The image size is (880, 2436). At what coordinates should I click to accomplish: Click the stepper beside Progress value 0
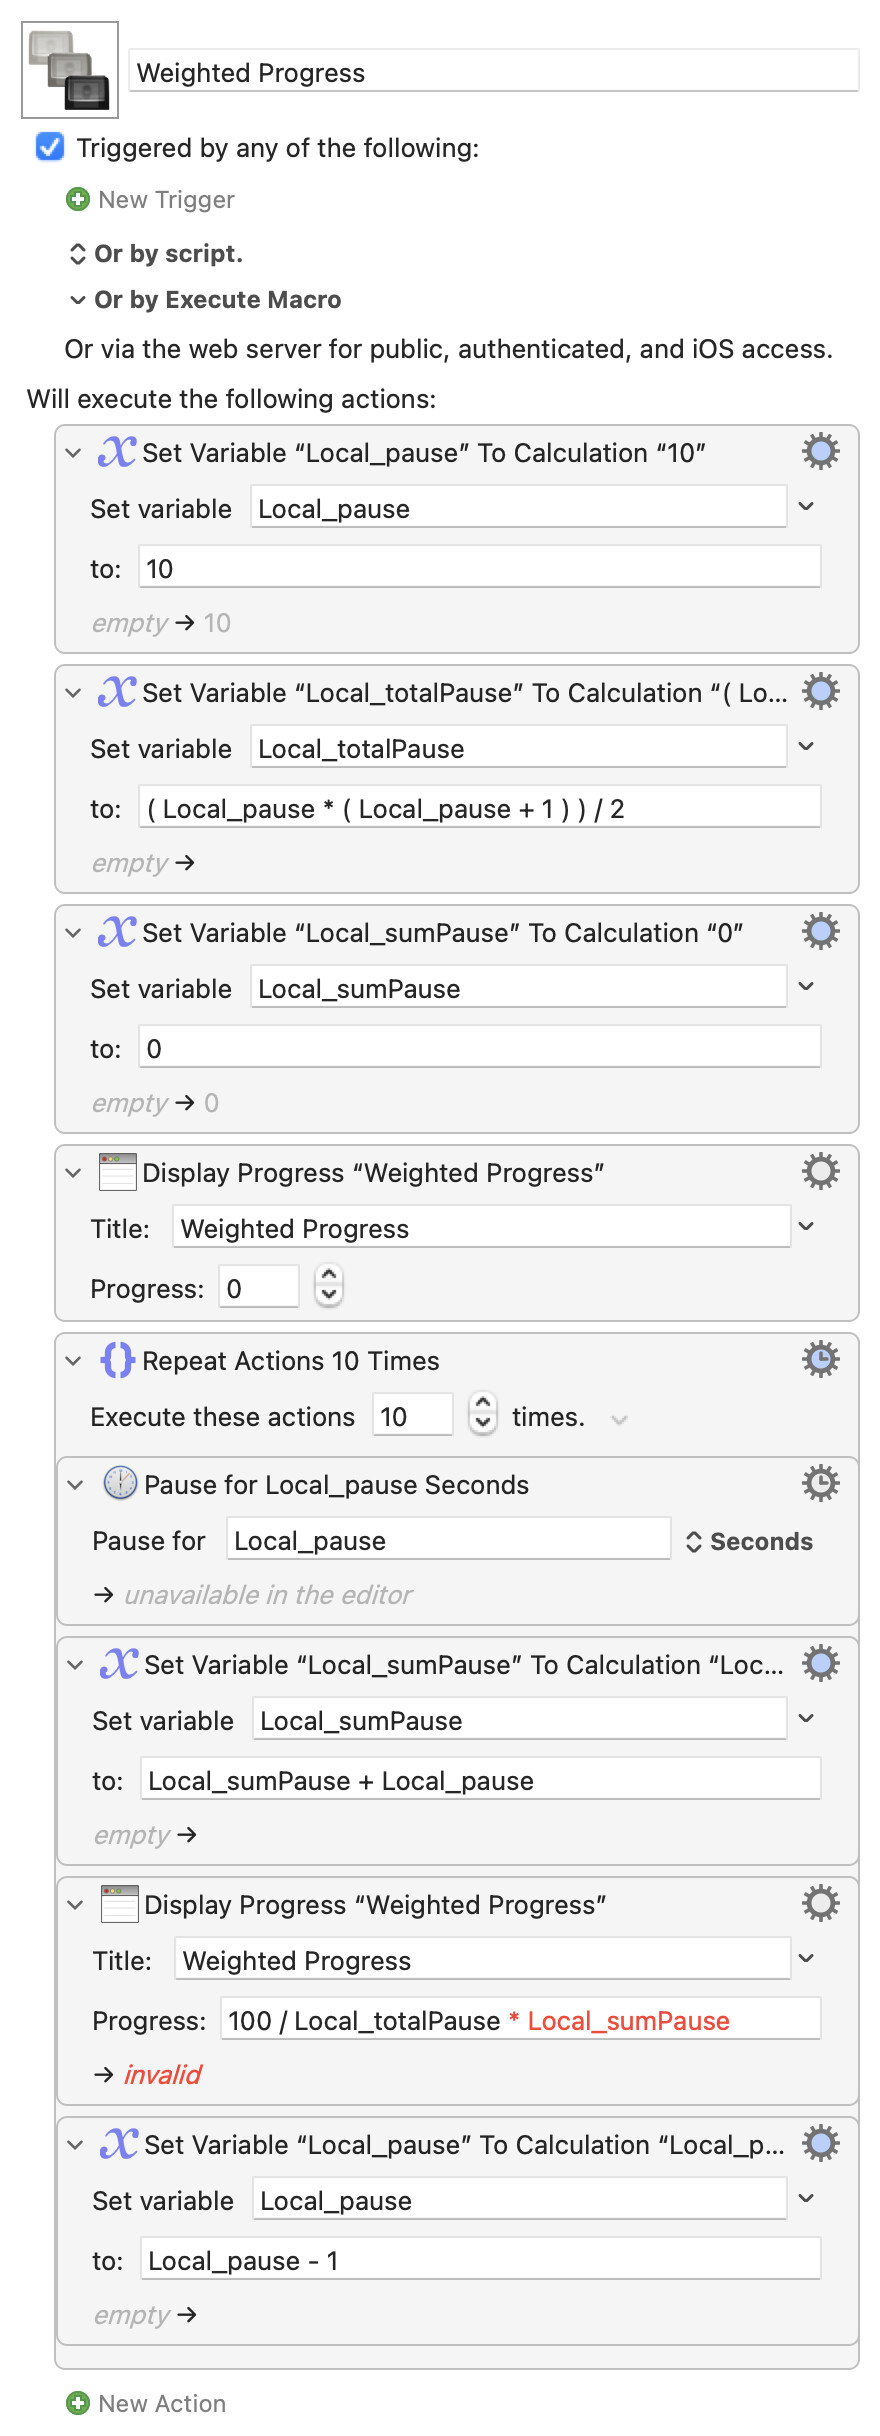pyautogui.click(x=328, y=1287)
